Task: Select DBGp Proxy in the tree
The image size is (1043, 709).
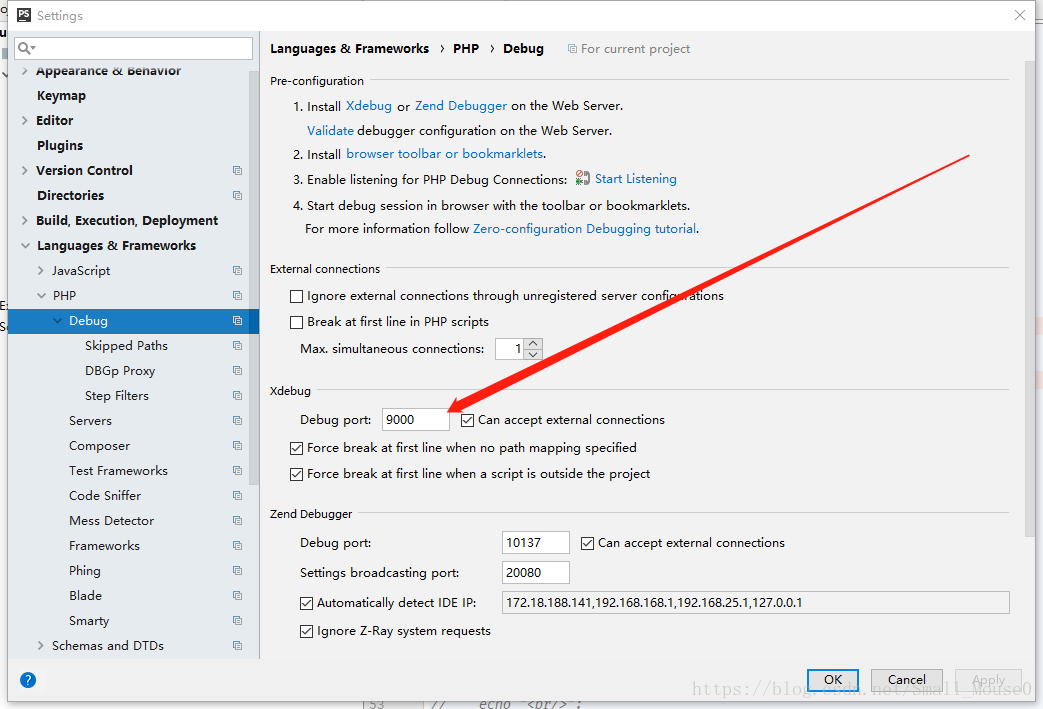Action: click(x=120, y=370)
